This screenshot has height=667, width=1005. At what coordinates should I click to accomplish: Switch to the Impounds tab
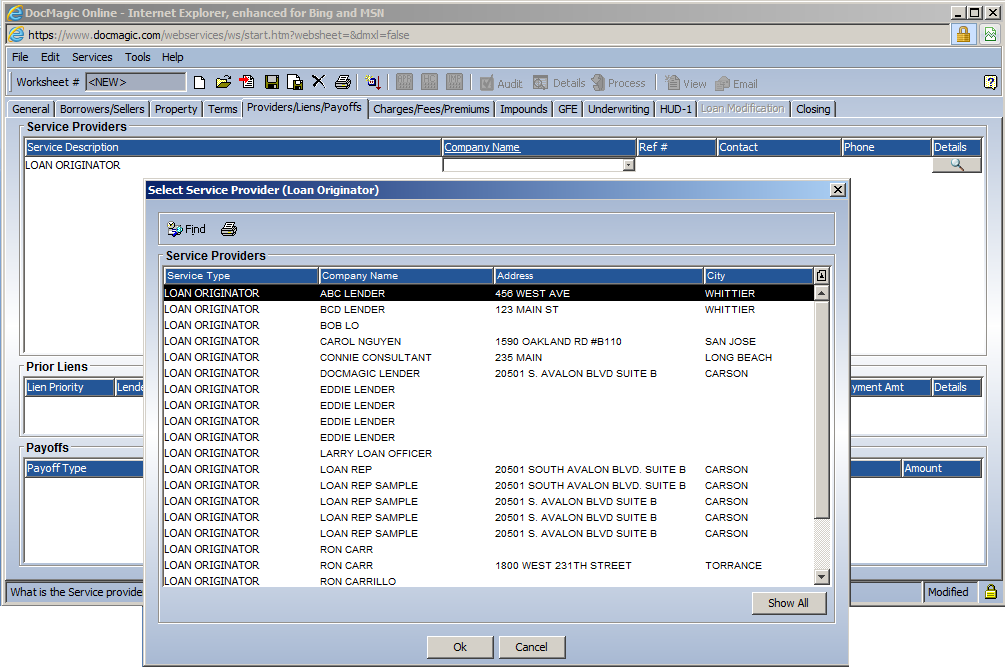point(524,109)
